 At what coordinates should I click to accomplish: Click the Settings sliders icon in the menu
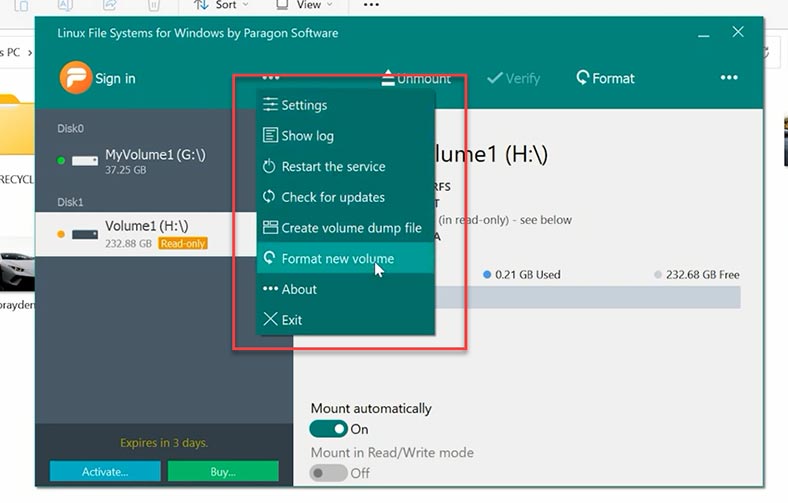click(270, 104)
